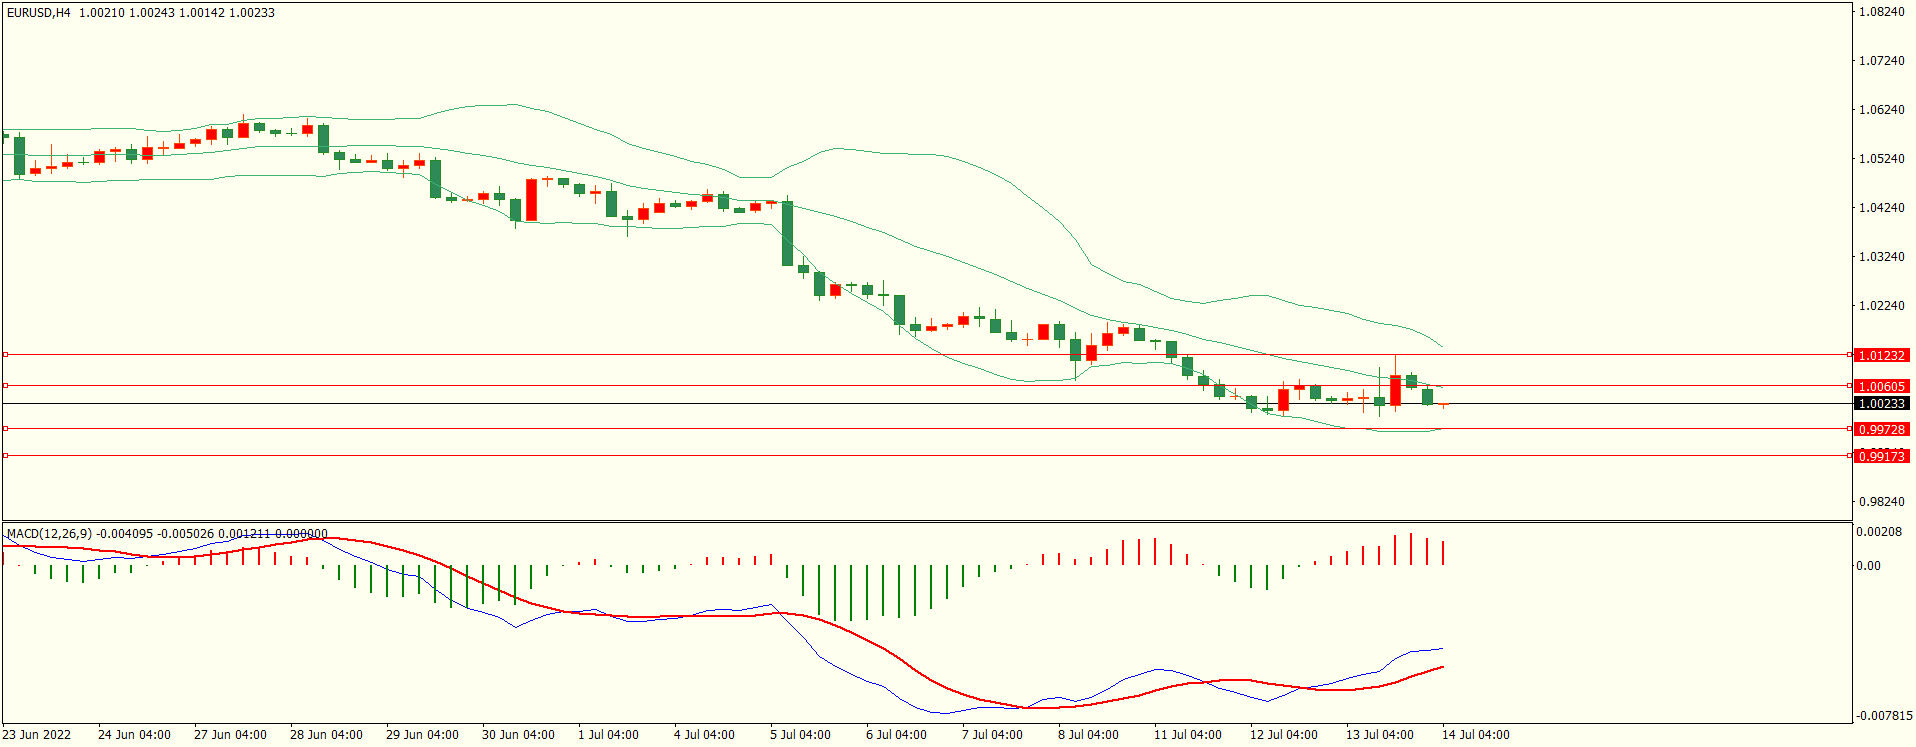The image size is (1916, 747).
Task: Select the red 1.00605 price level tag
Action: (1880, 386)
